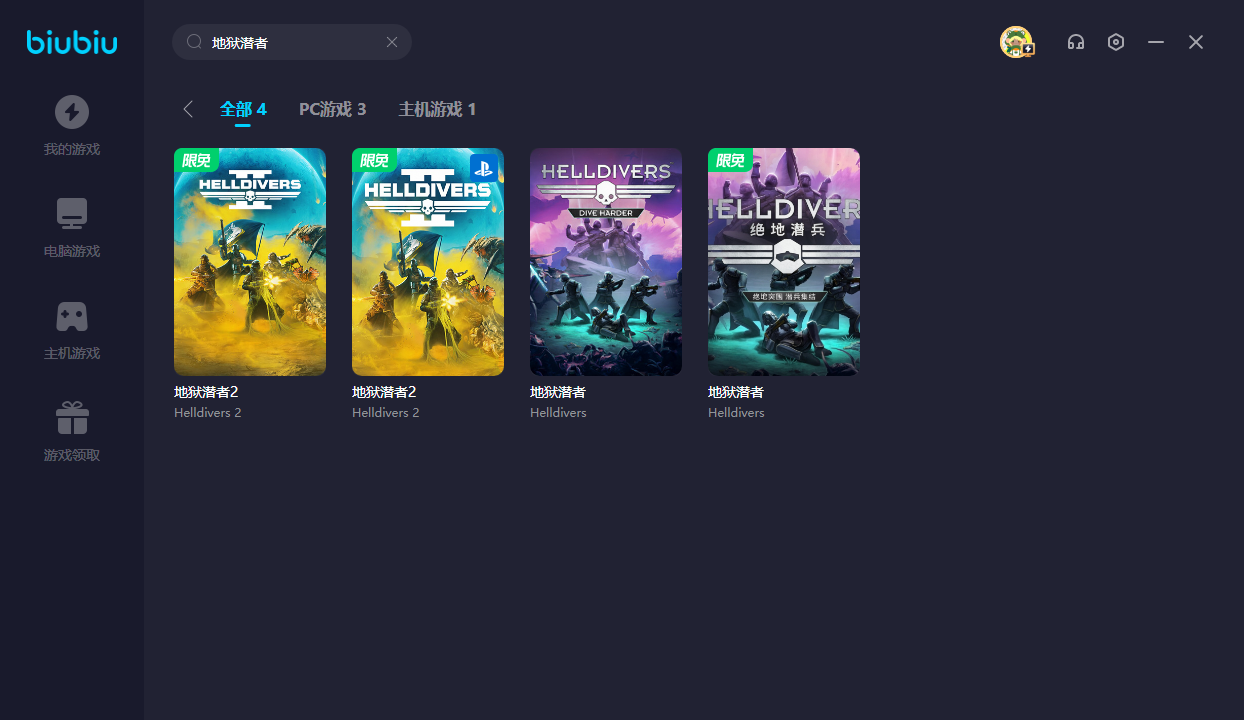Open 游戏领取 gift box icon
This screenshot has width=1244, height=720.
click(72, 418)
